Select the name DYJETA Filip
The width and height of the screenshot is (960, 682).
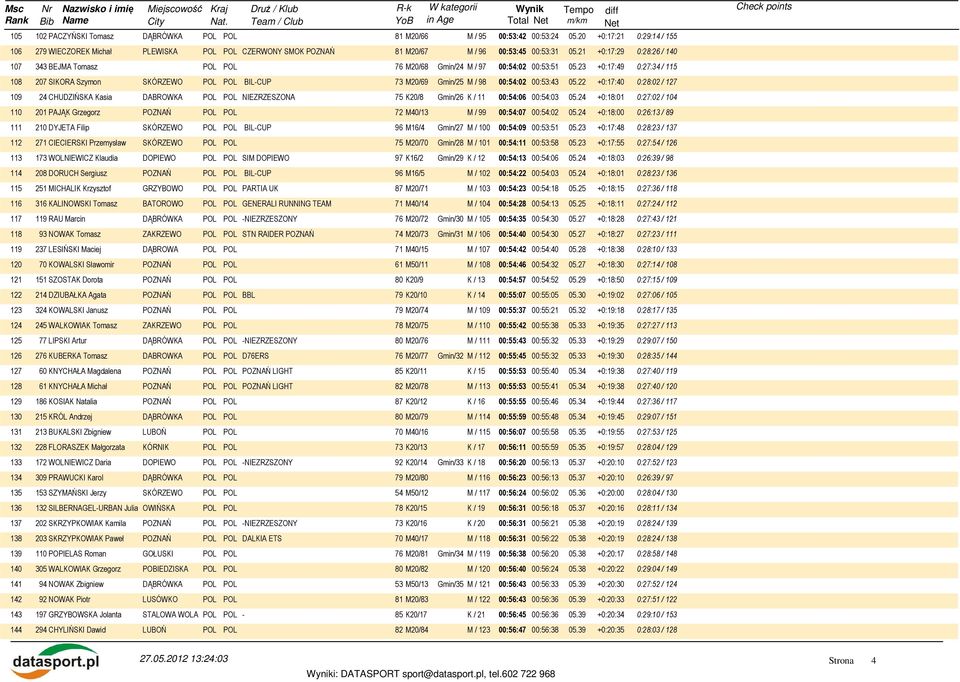click(69, 128)
